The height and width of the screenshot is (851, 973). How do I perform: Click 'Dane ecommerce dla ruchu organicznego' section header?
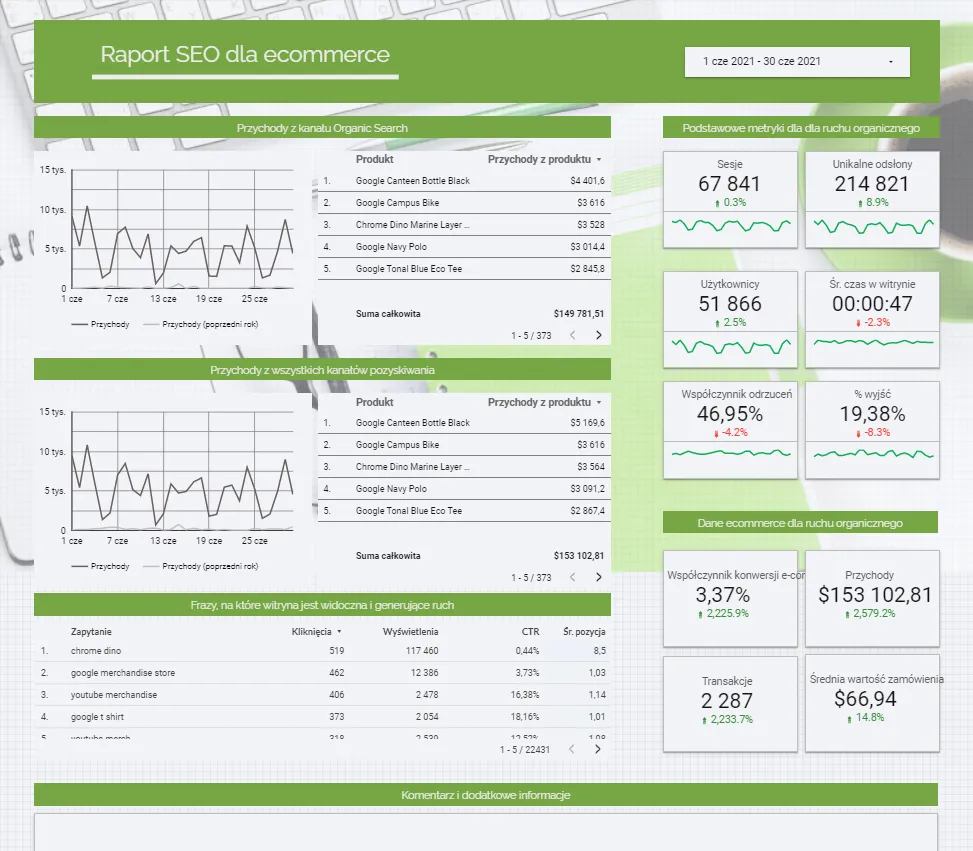tap(800, 523)
